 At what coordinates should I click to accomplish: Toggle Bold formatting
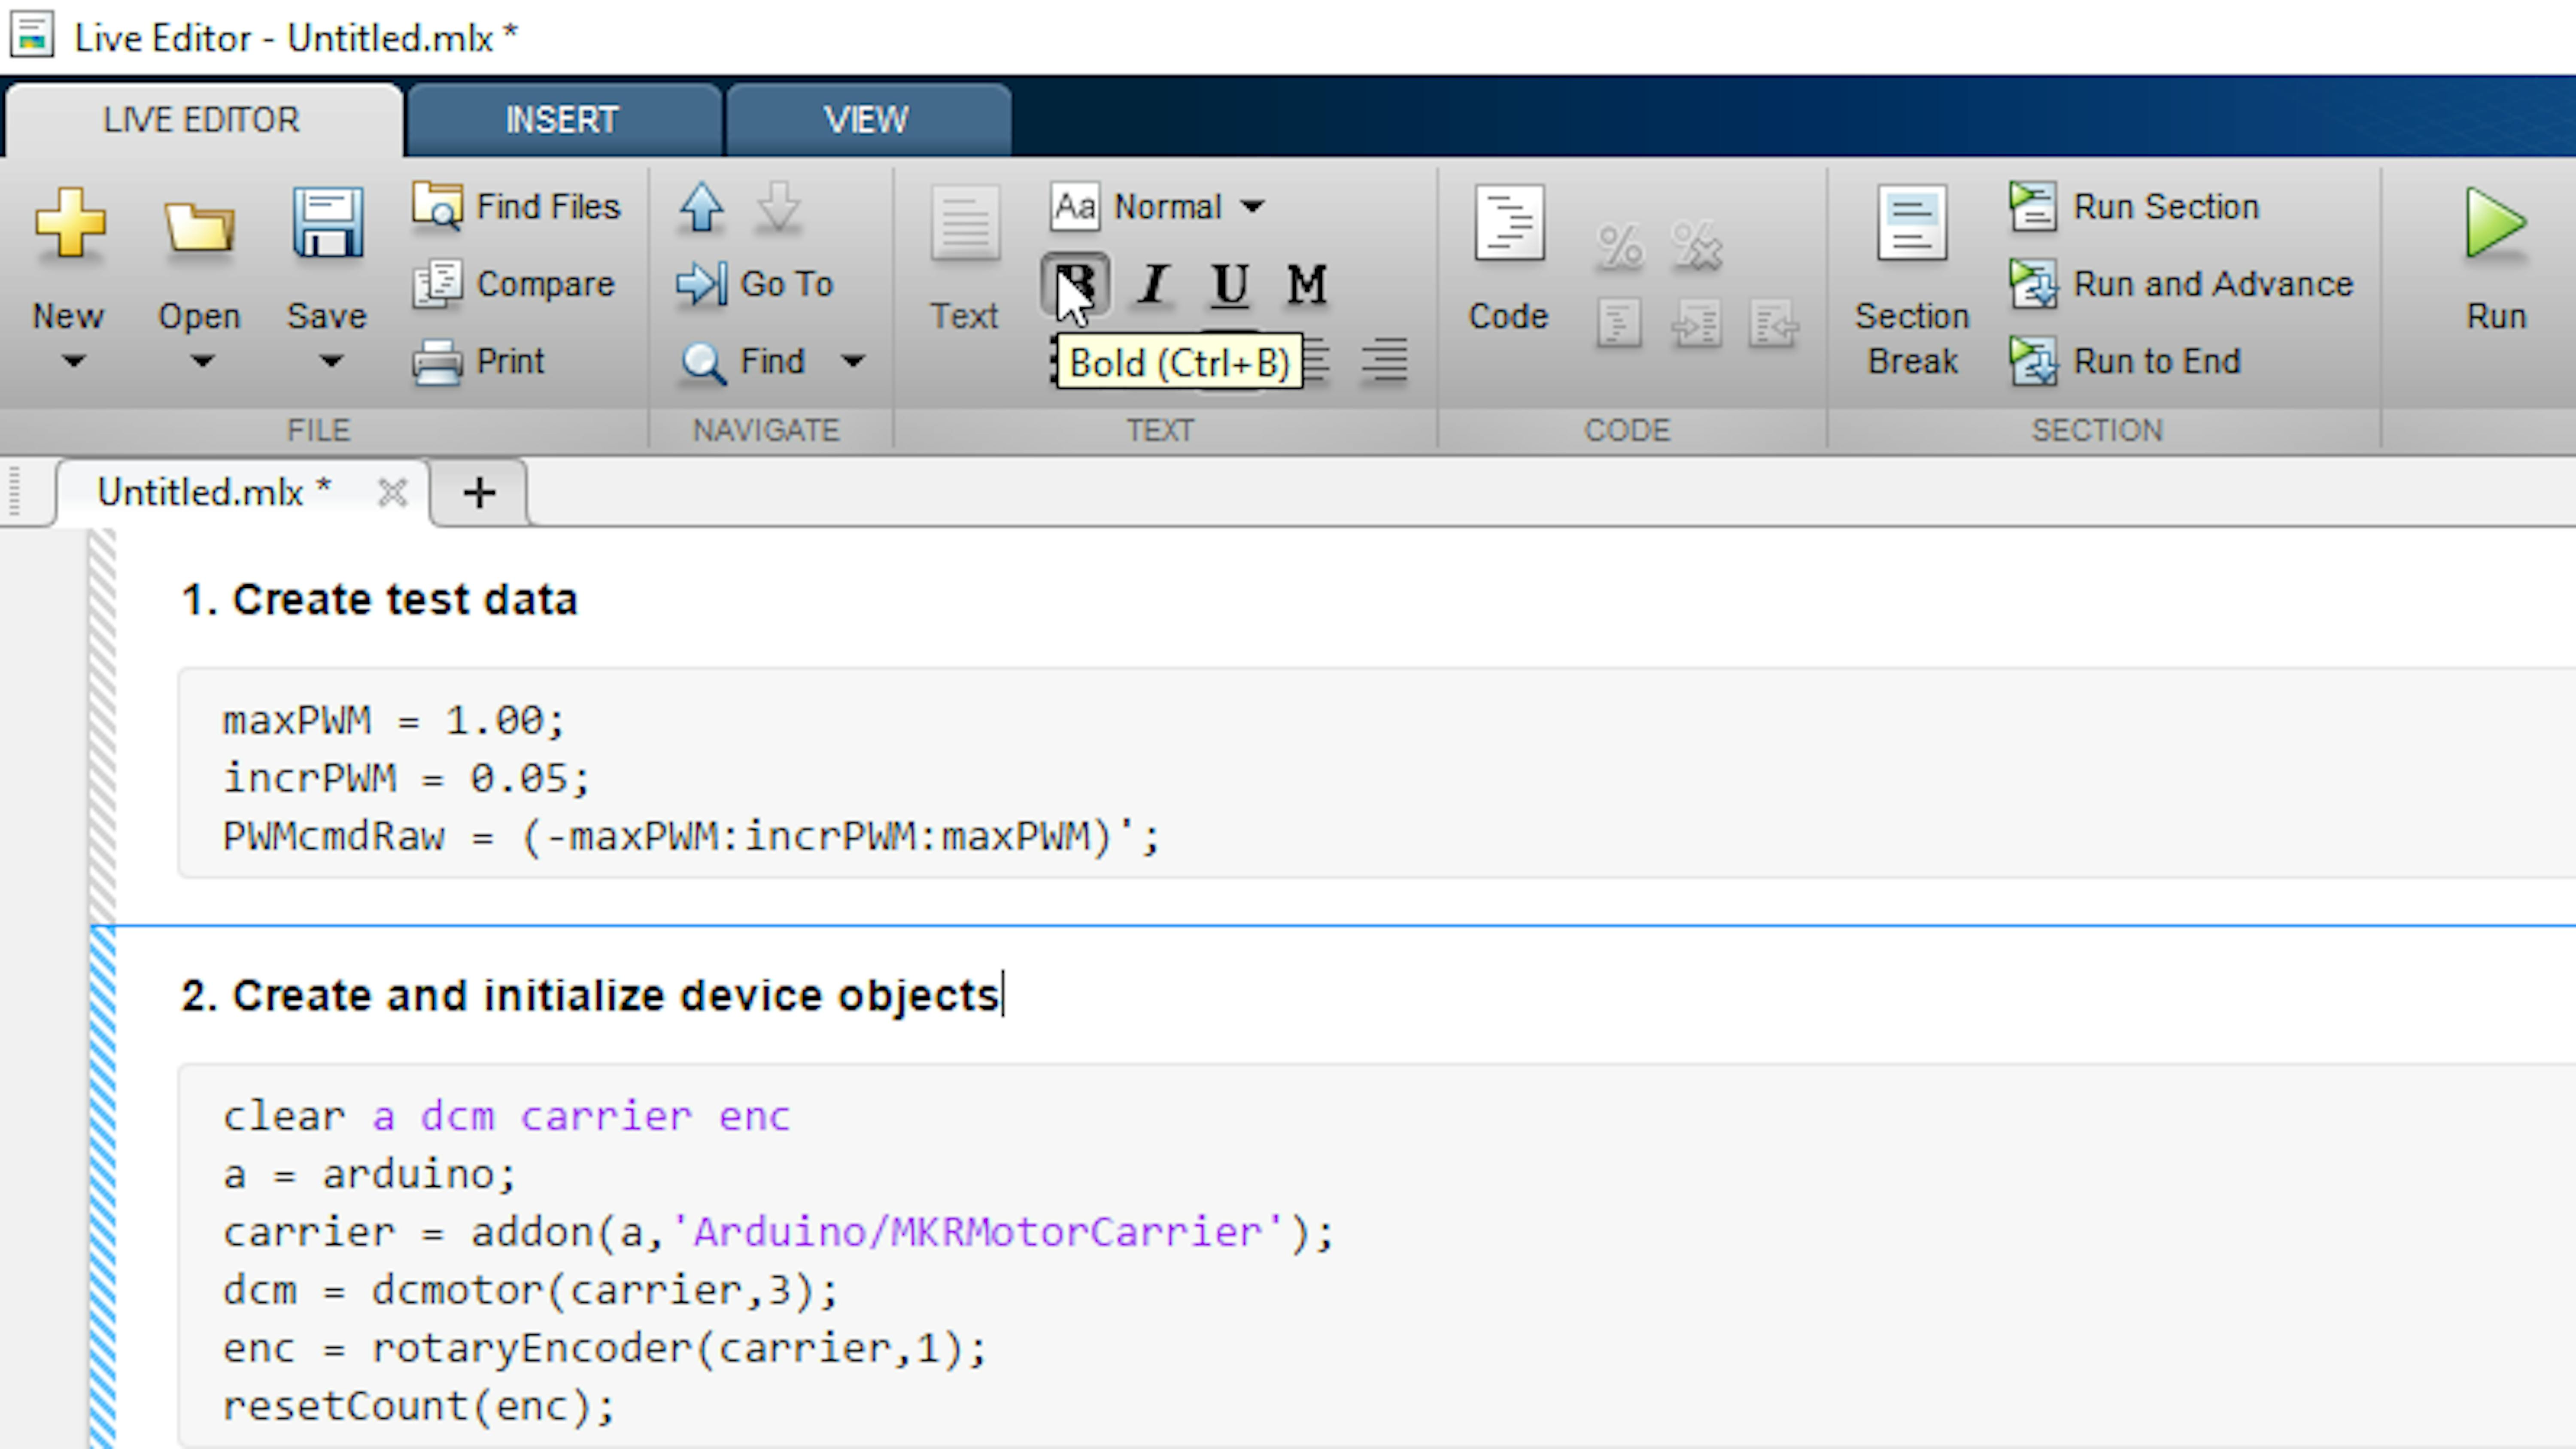1075,285
